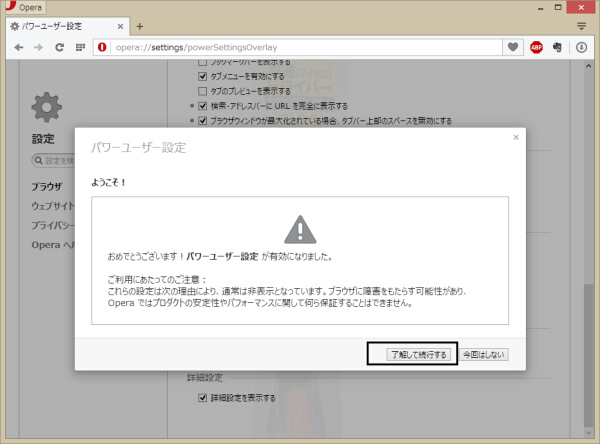
Task: Select the パワーユーザー設定 browser tab
Action: 67,26
